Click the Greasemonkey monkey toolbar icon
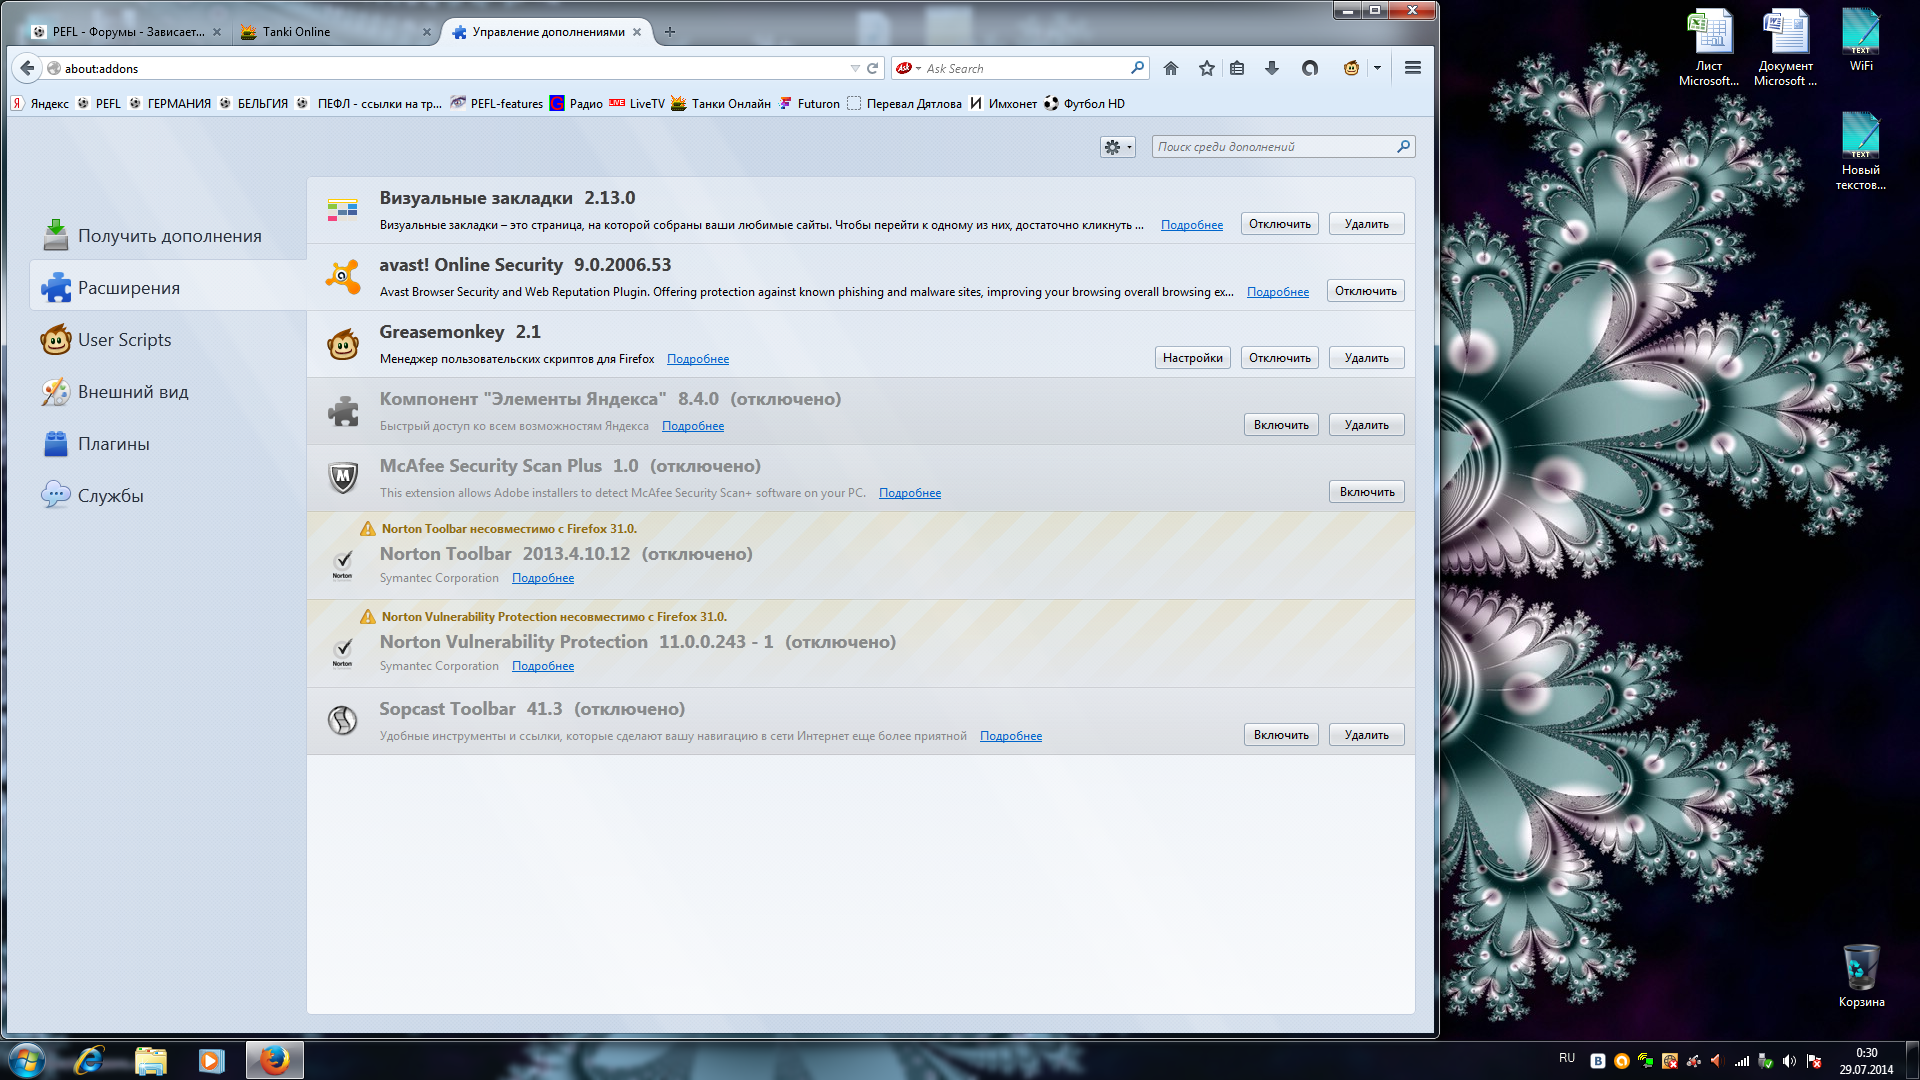1920x1080 pixels. (x=1351, y=68)
